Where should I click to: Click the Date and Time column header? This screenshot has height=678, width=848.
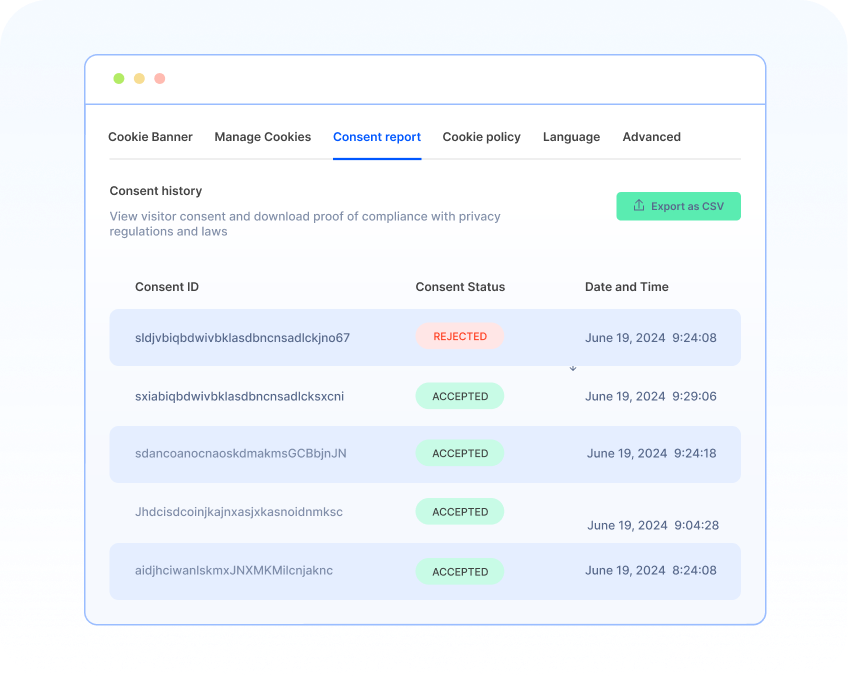(x=626, y=287)
